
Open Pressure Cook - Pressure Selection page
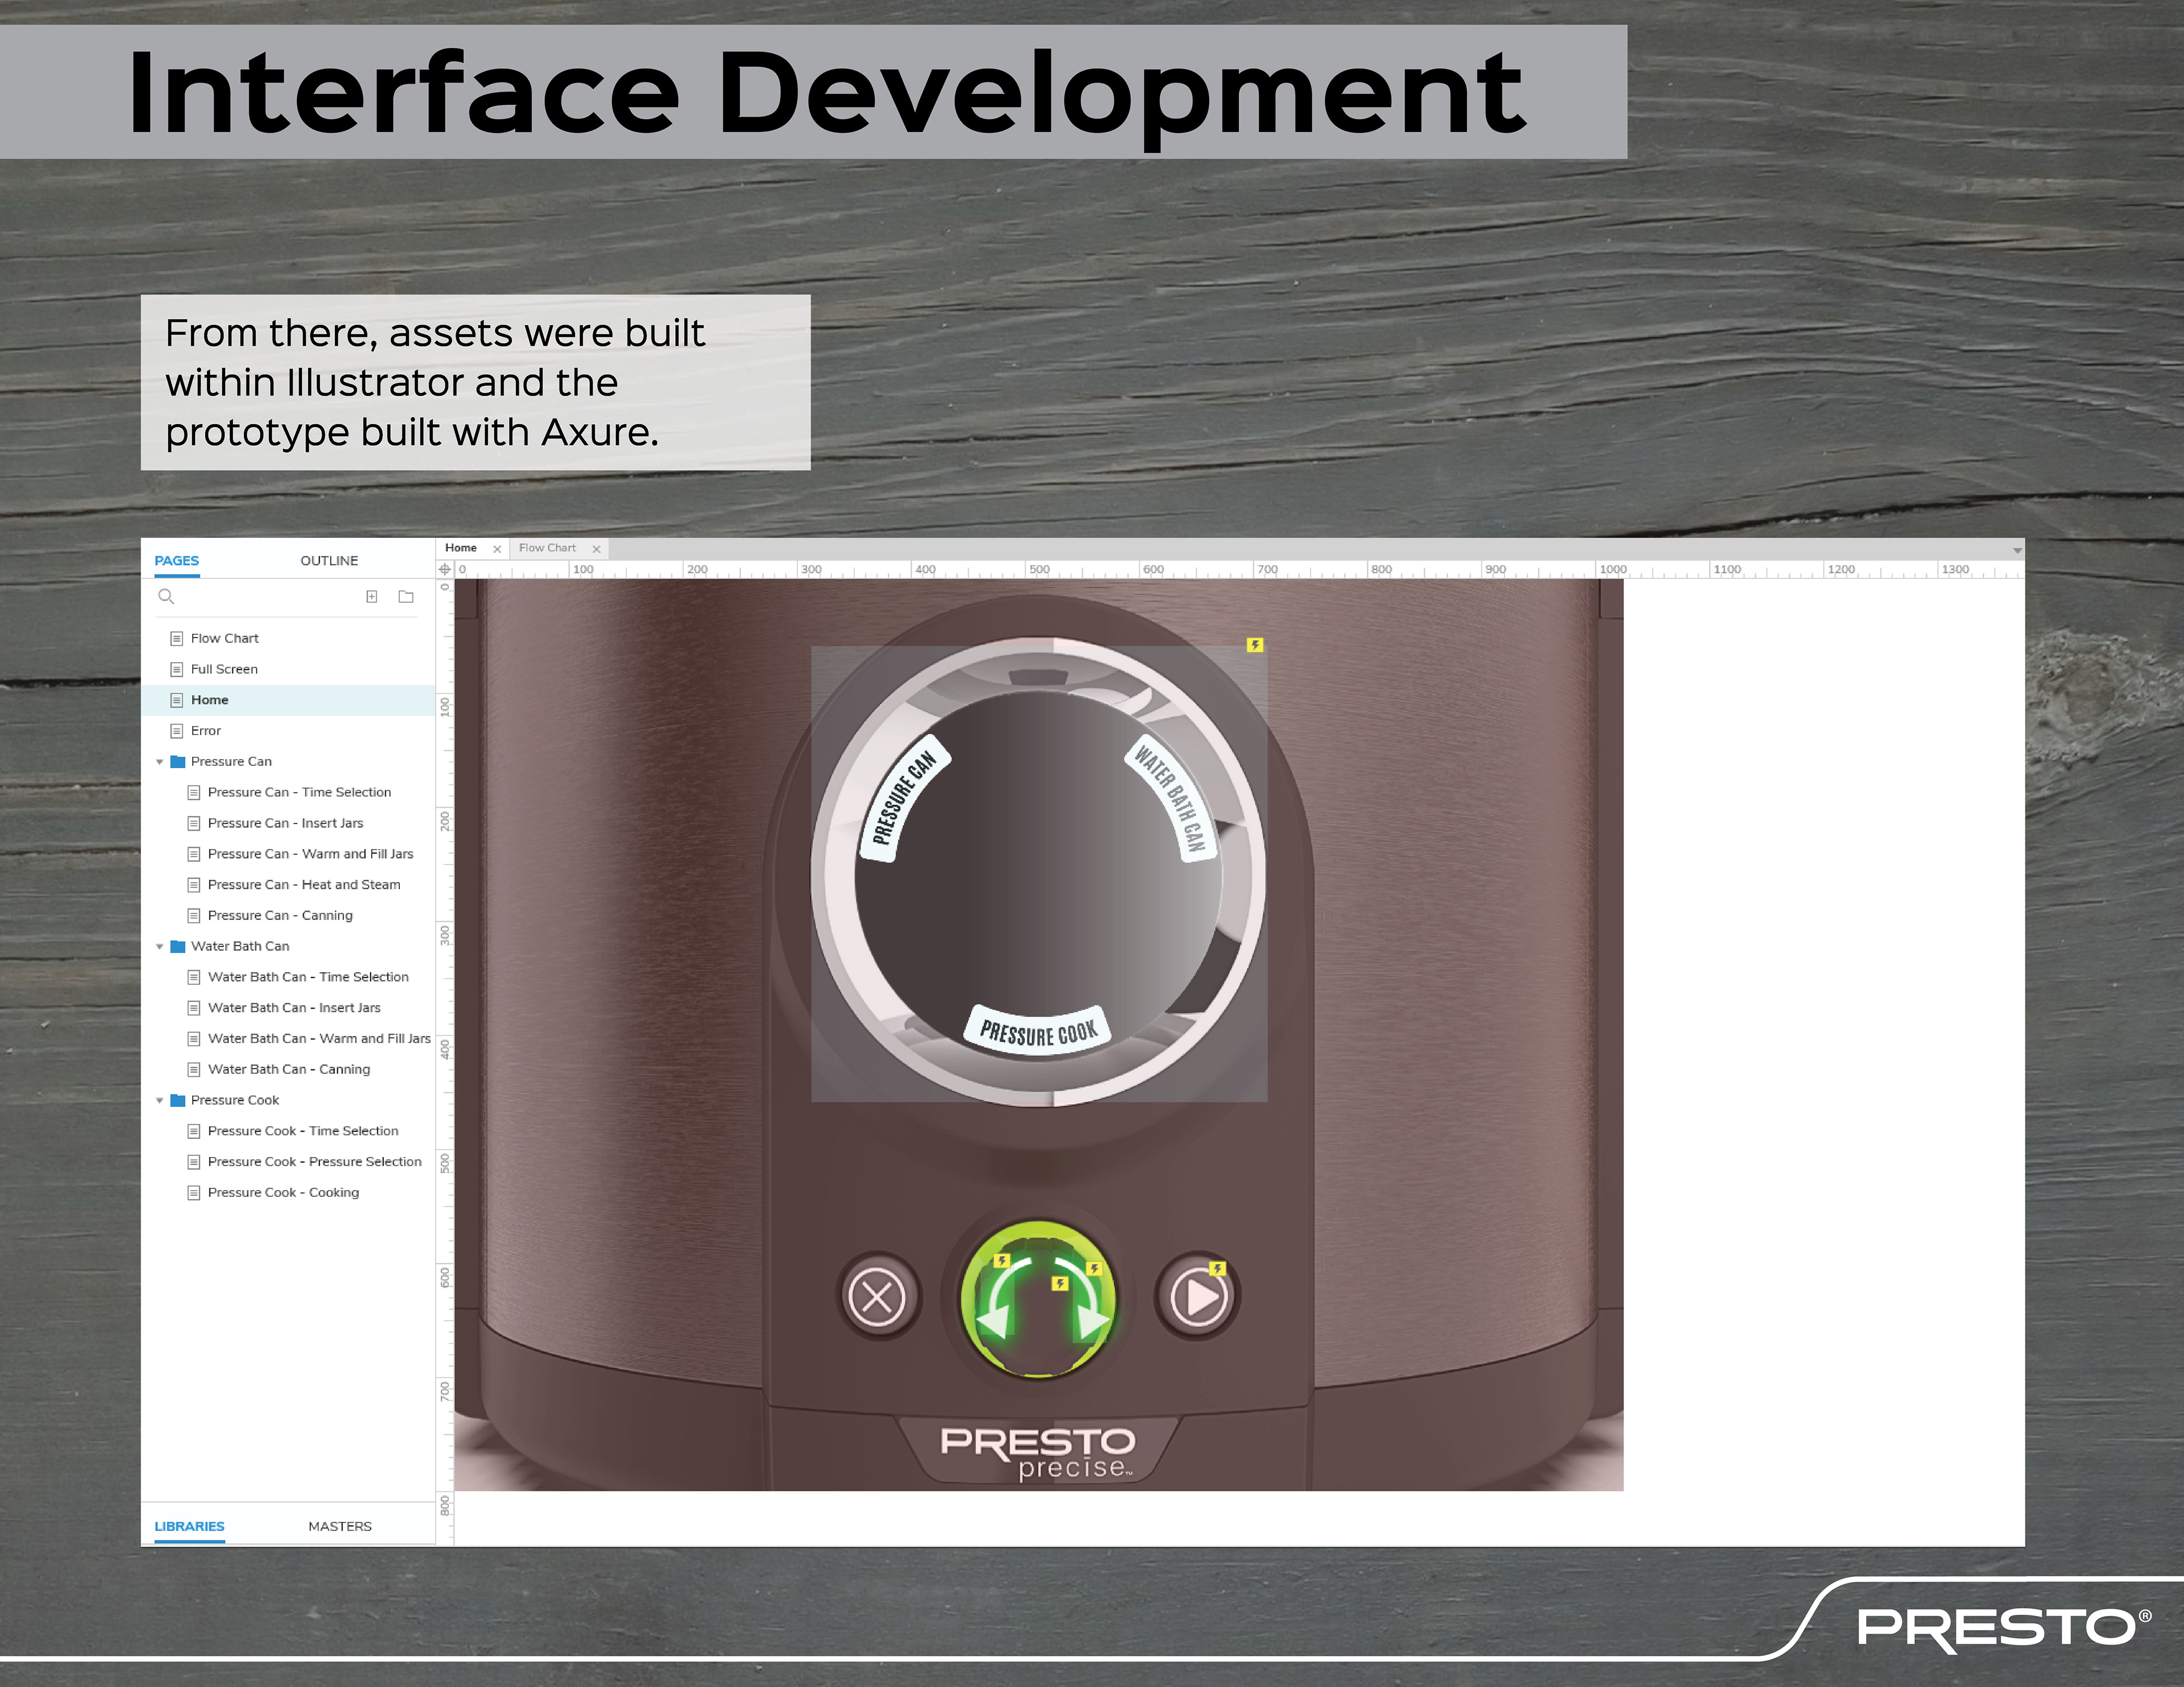point(315,1162)
